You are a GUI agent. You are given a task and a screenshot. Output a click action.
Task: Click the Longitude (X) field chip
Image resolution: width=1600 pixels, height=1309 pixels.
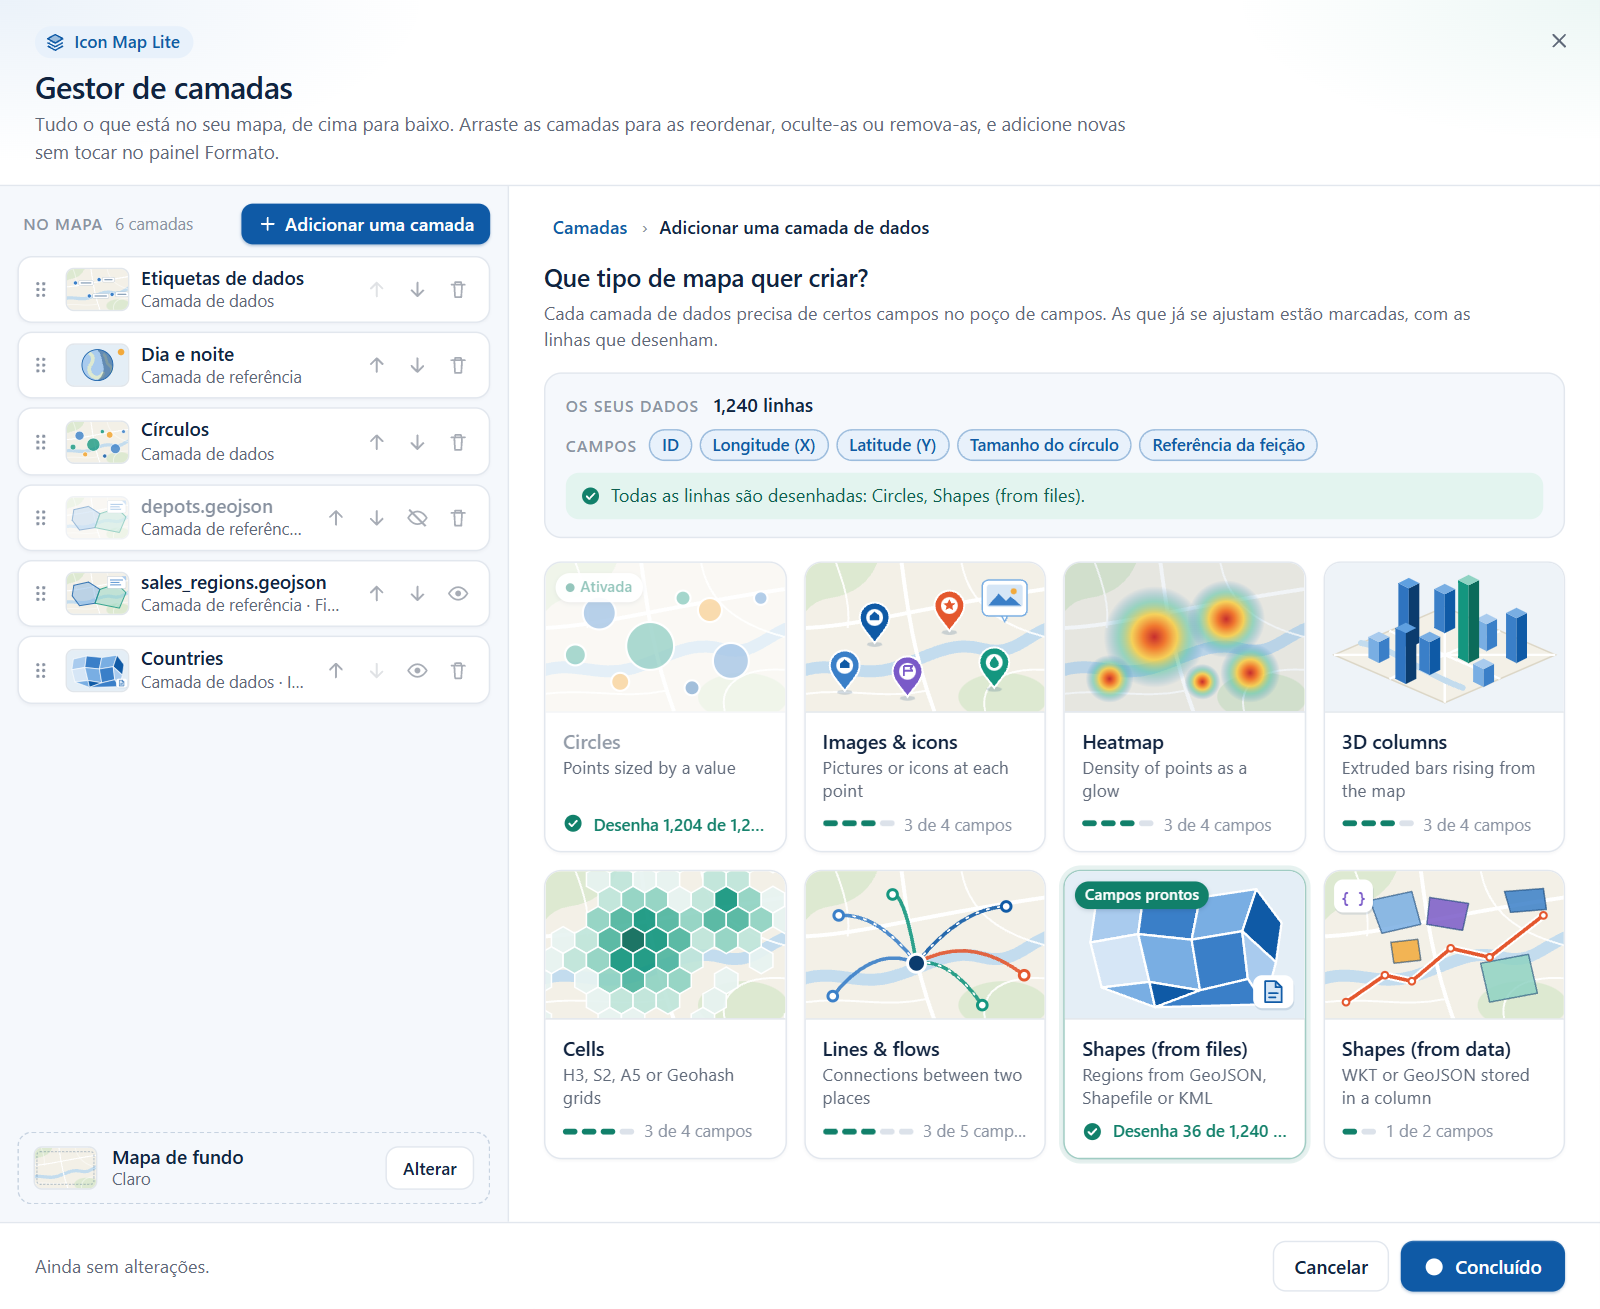tap(764, 445)
